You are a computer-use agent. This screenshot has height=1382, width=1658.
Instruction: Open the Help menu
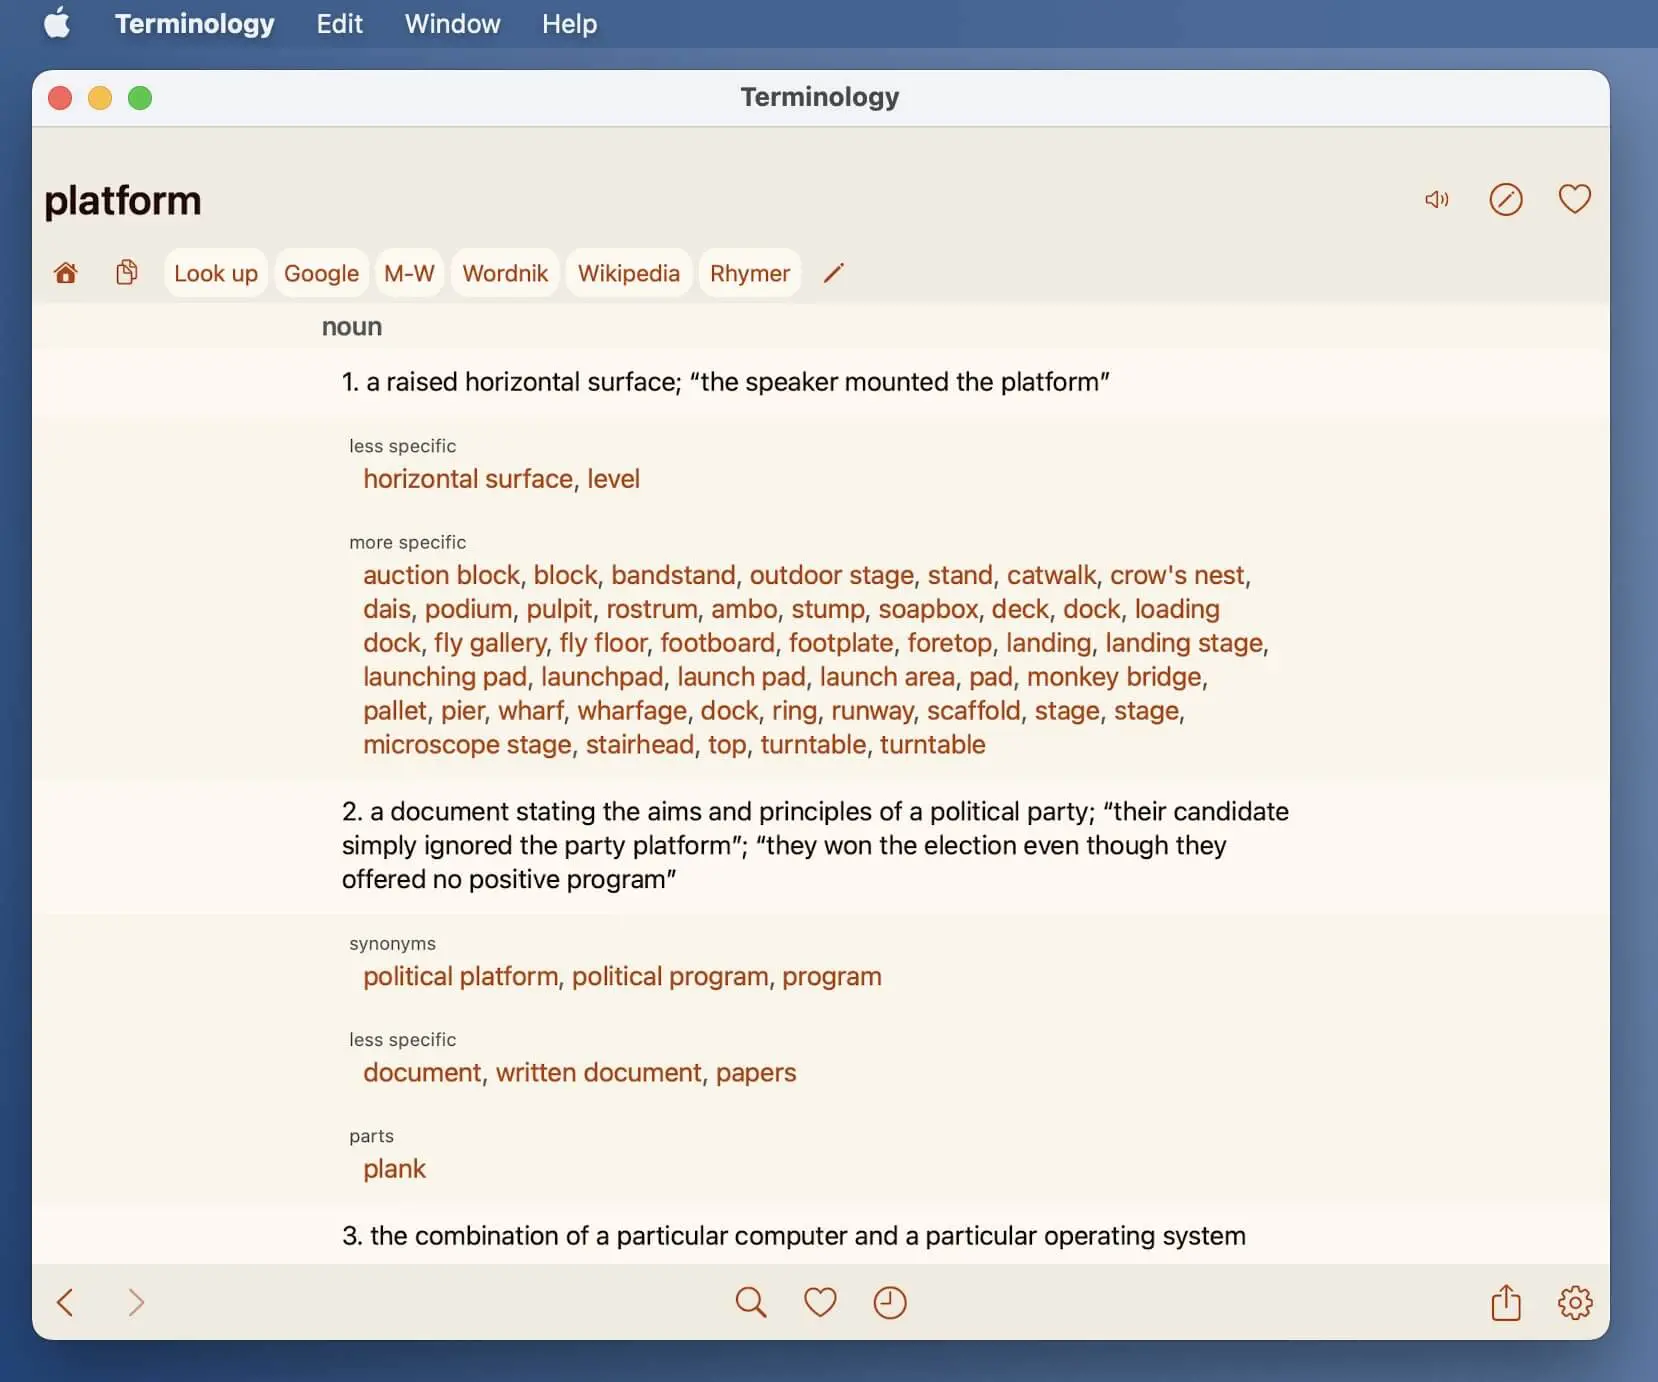pyautogui.click(x=569, y=23)
